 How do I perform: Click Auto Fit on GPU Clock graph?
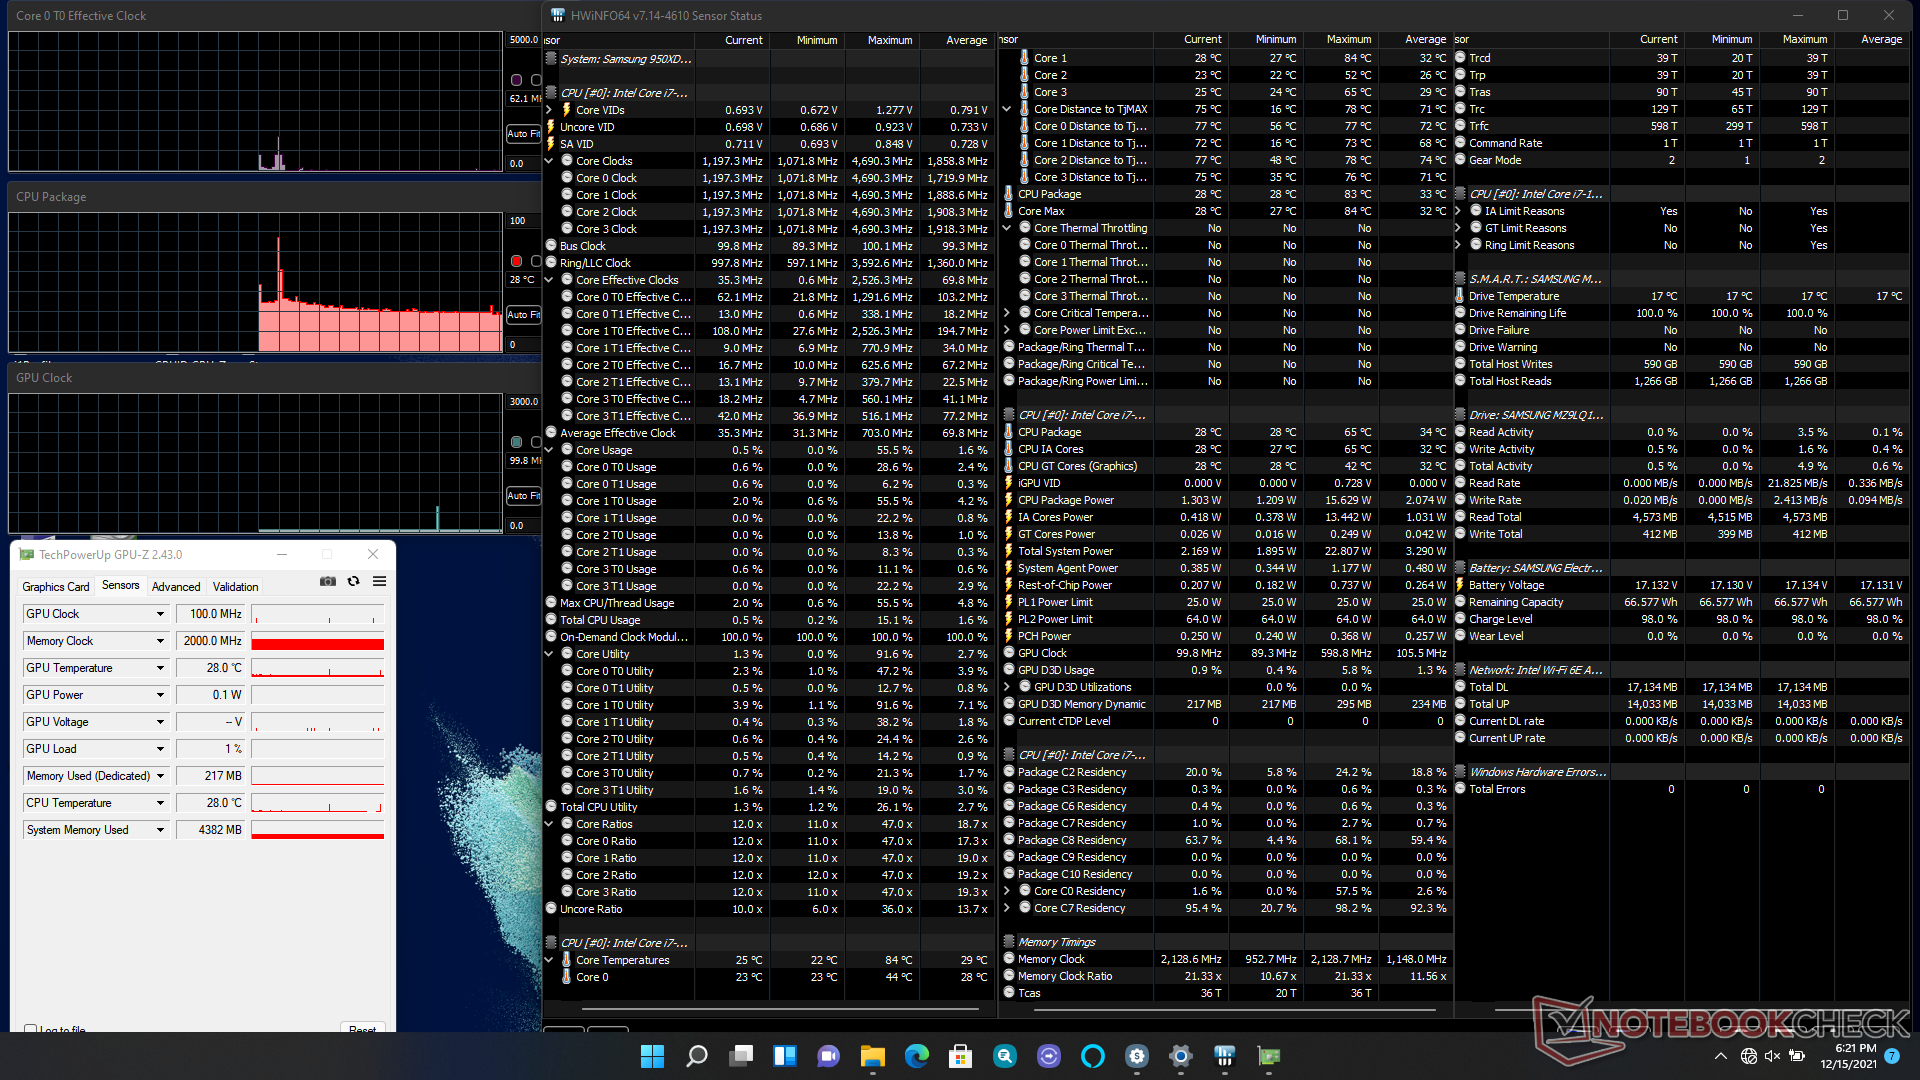pyautogui.click(x=522, y=495)
